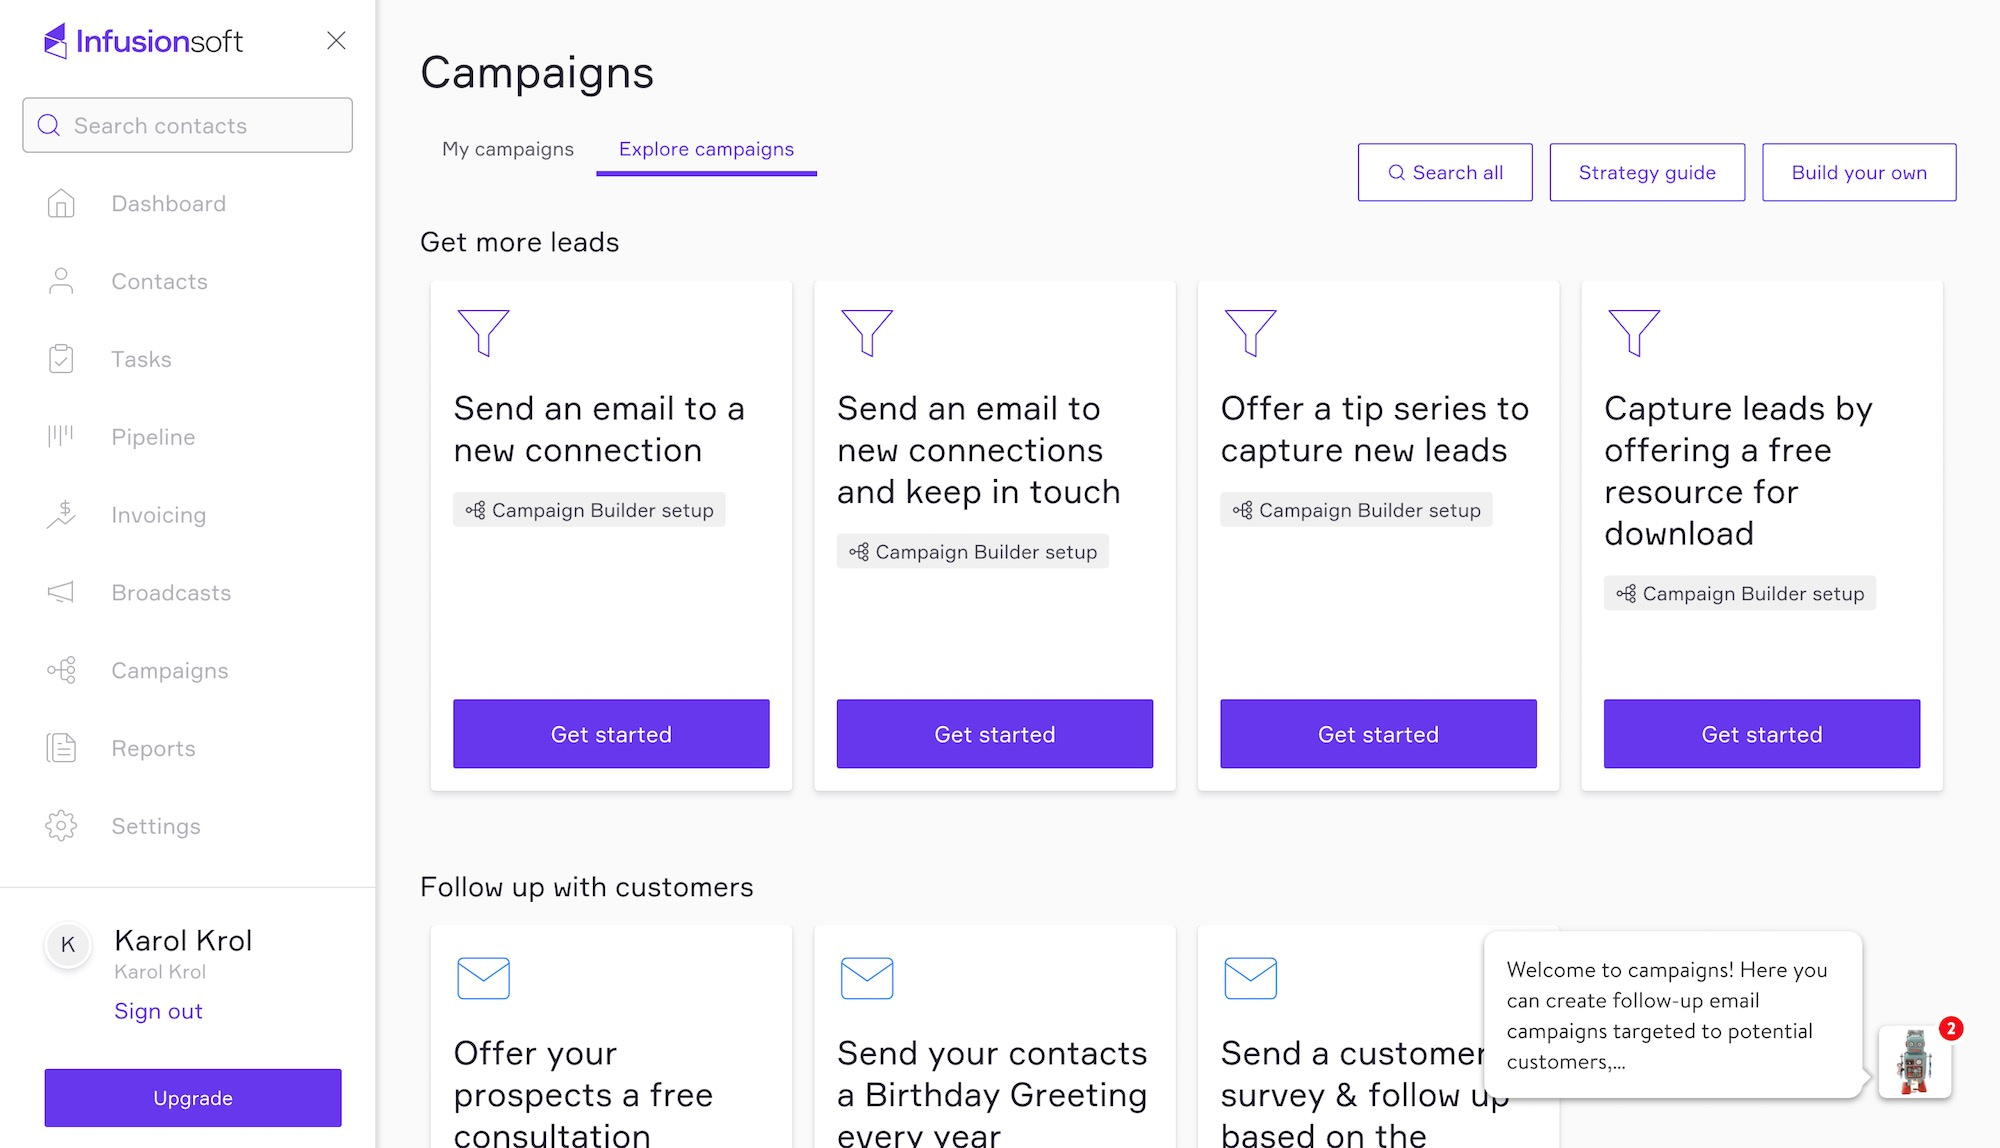Open Settings using the gear icon

[61, 825]
